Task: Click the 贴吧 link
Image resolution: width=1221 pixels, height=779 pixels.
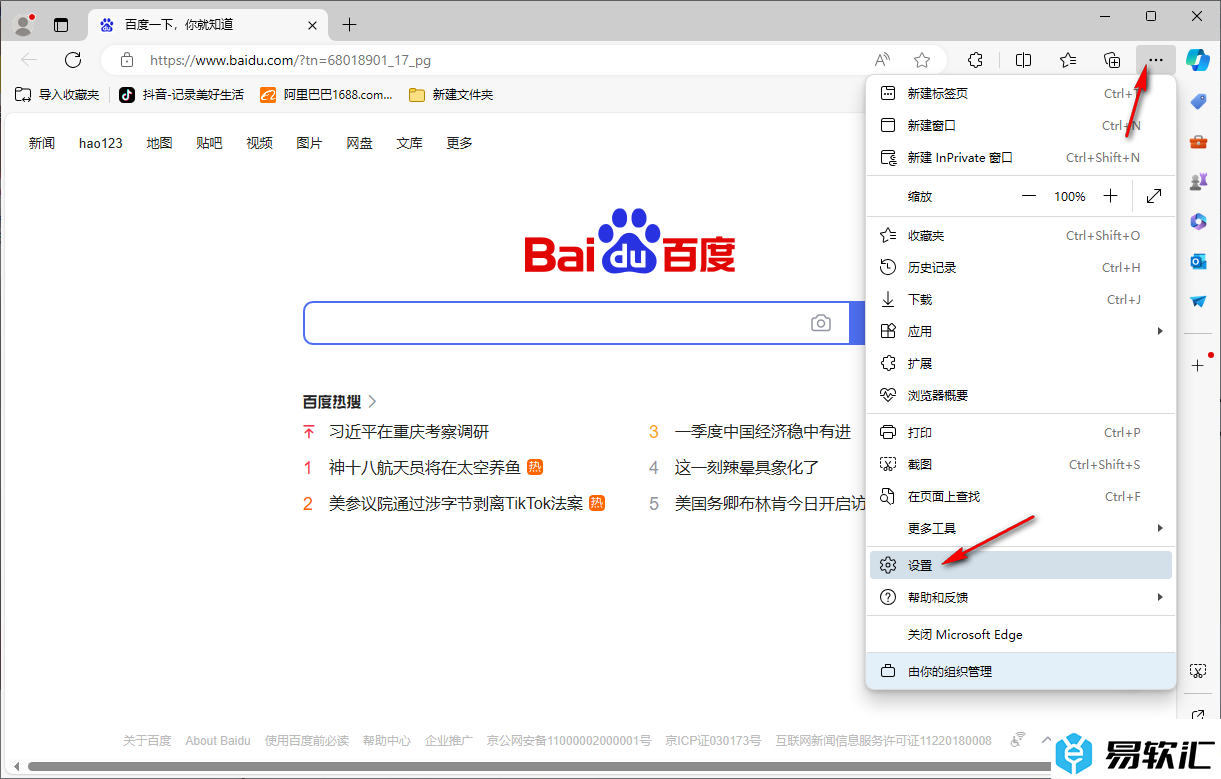Action: point(209,143)
